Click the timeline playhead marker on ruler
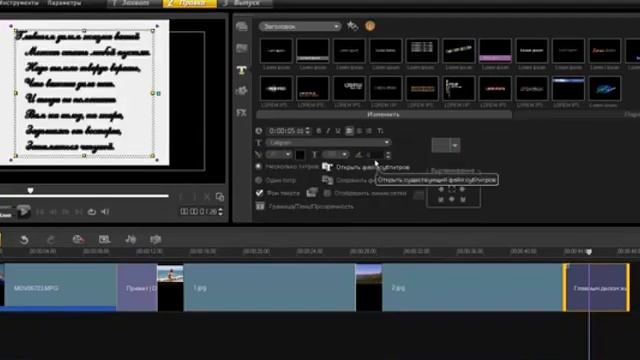Image resolution: width=640 pixels, height=360 pixels. (x=589, y=252)
